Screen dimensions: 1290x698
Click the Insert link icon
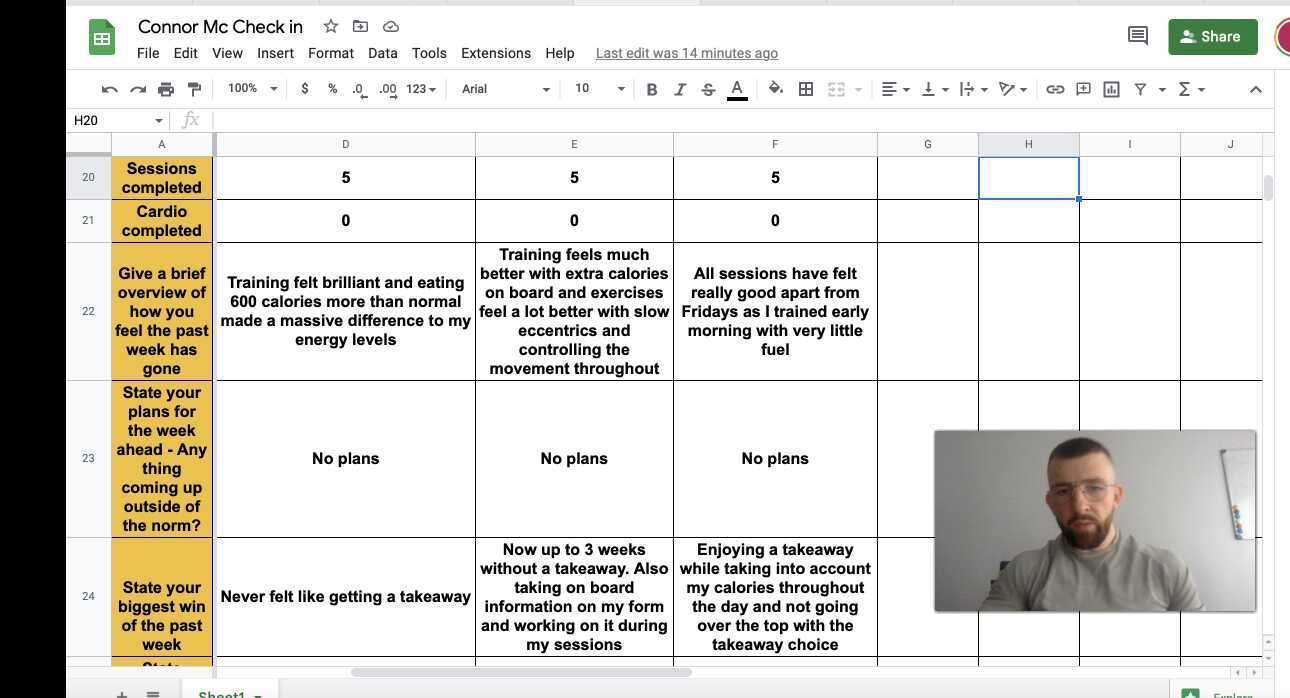1055,89
